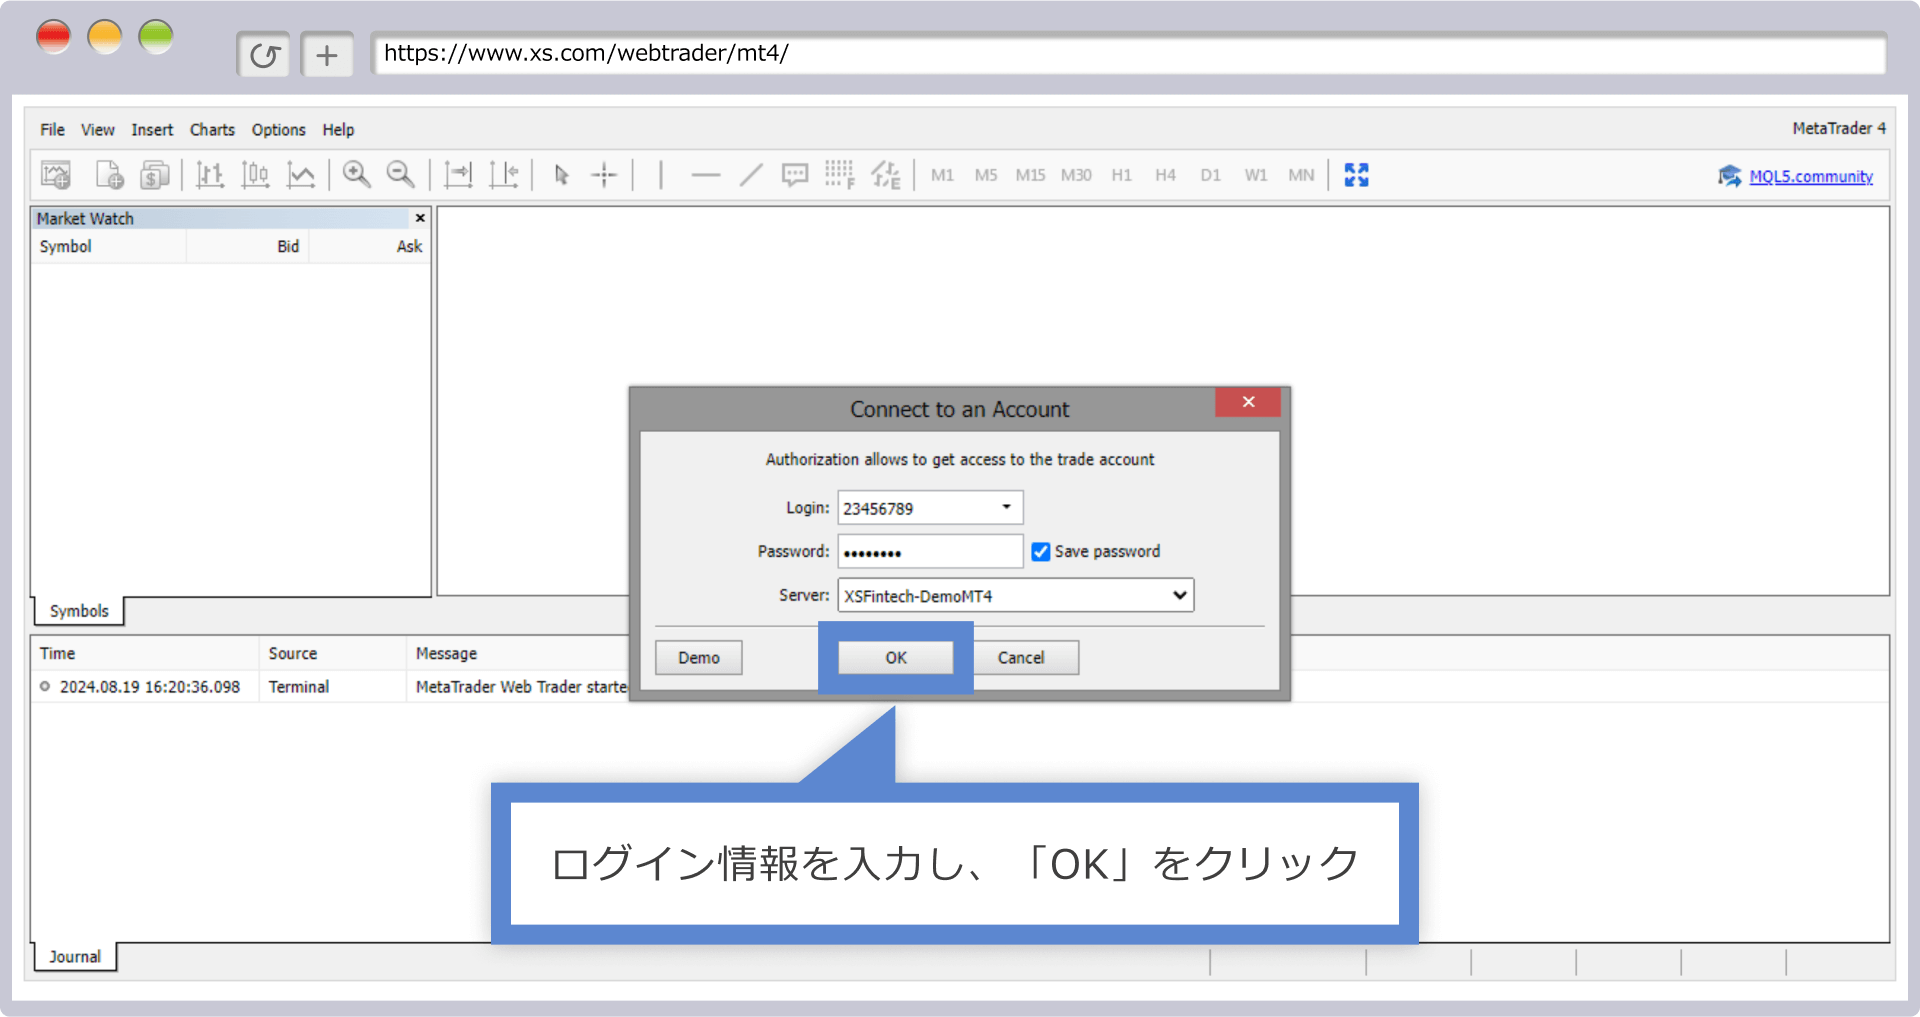1920x1017 pixels.
Task: Toggle fullscreen mode icon
Action: (1356, 175)
